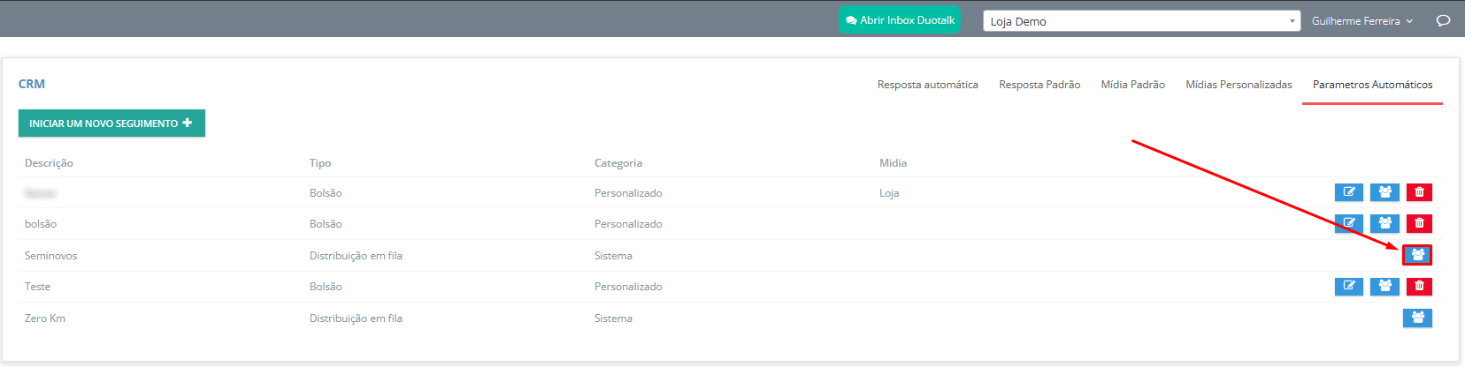Open users group icon for Teste row
The height and width of the screenshot is (367, 1465).
(x=1384, y=287)
